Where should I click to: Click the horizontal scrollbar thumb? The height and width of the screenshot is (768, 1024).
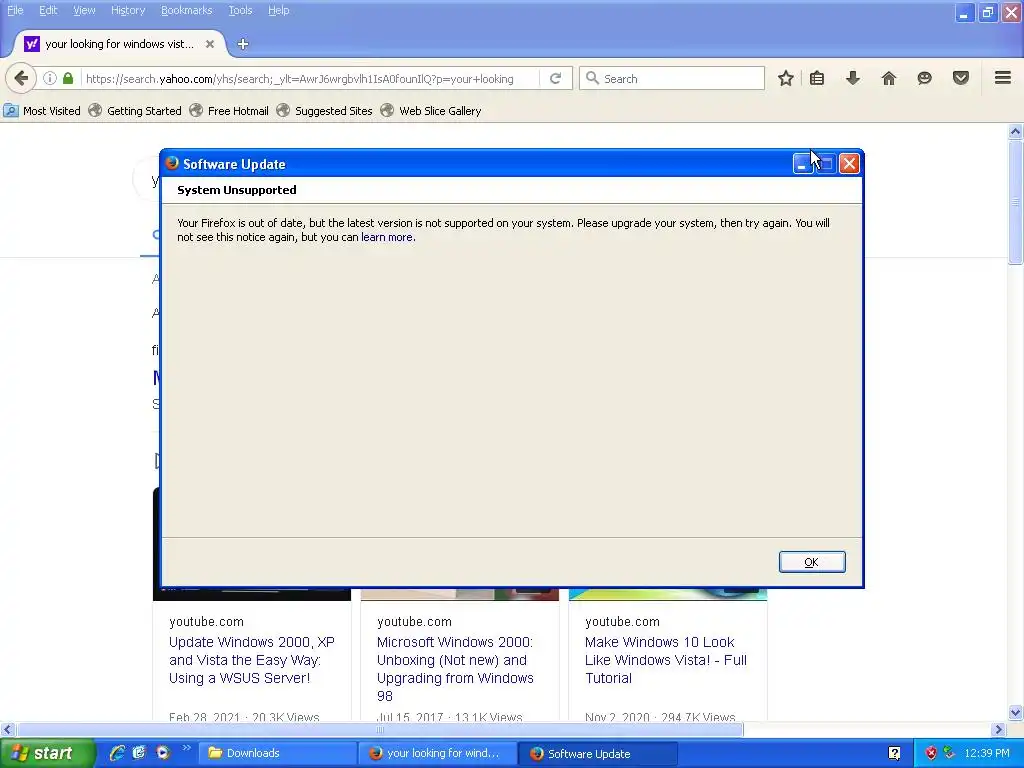click(379, 729)
